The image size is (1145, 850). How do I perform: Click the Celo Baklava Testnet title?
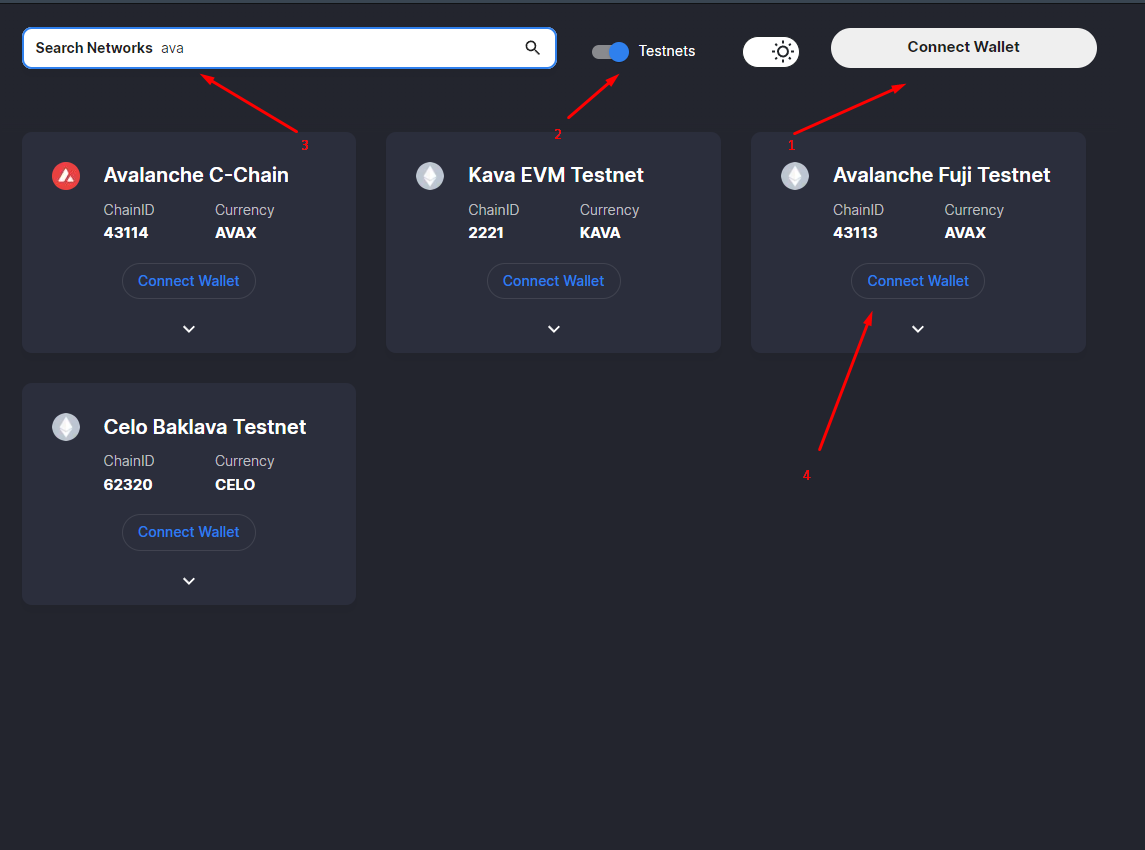click(204, 427)
